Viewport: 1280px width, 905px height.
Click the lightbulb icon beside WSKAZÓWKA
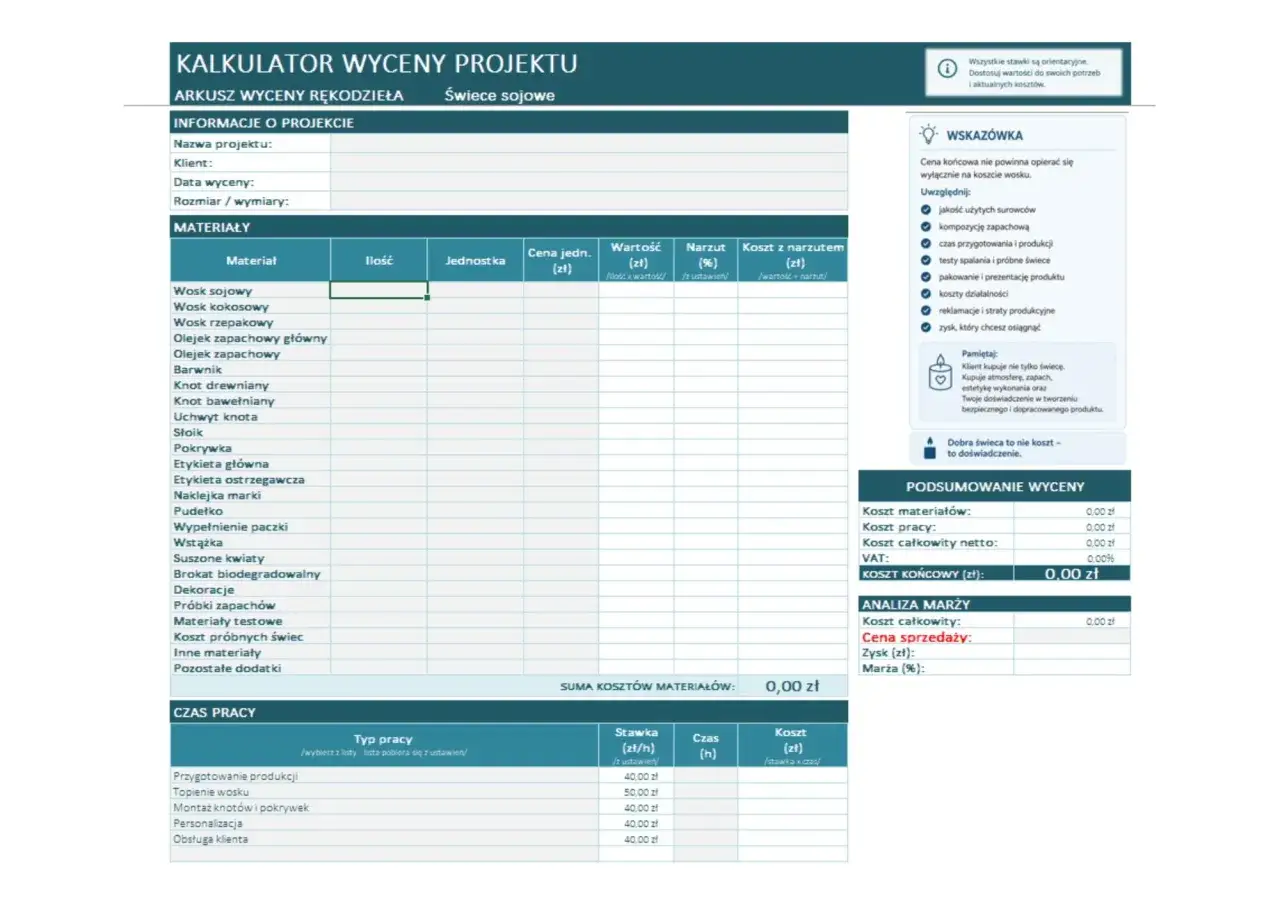click(929, 134)
